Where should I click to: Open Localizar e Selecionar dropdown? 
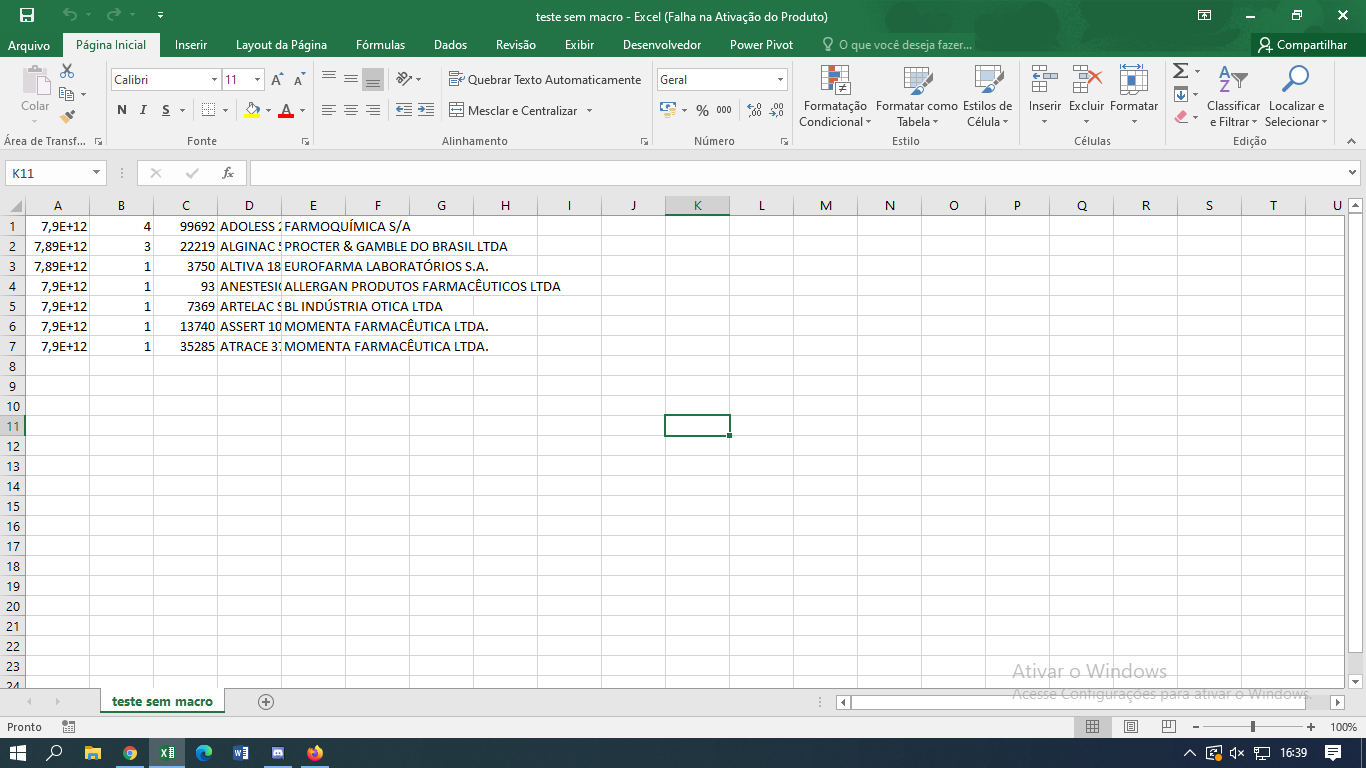[x=1296, y=96]
